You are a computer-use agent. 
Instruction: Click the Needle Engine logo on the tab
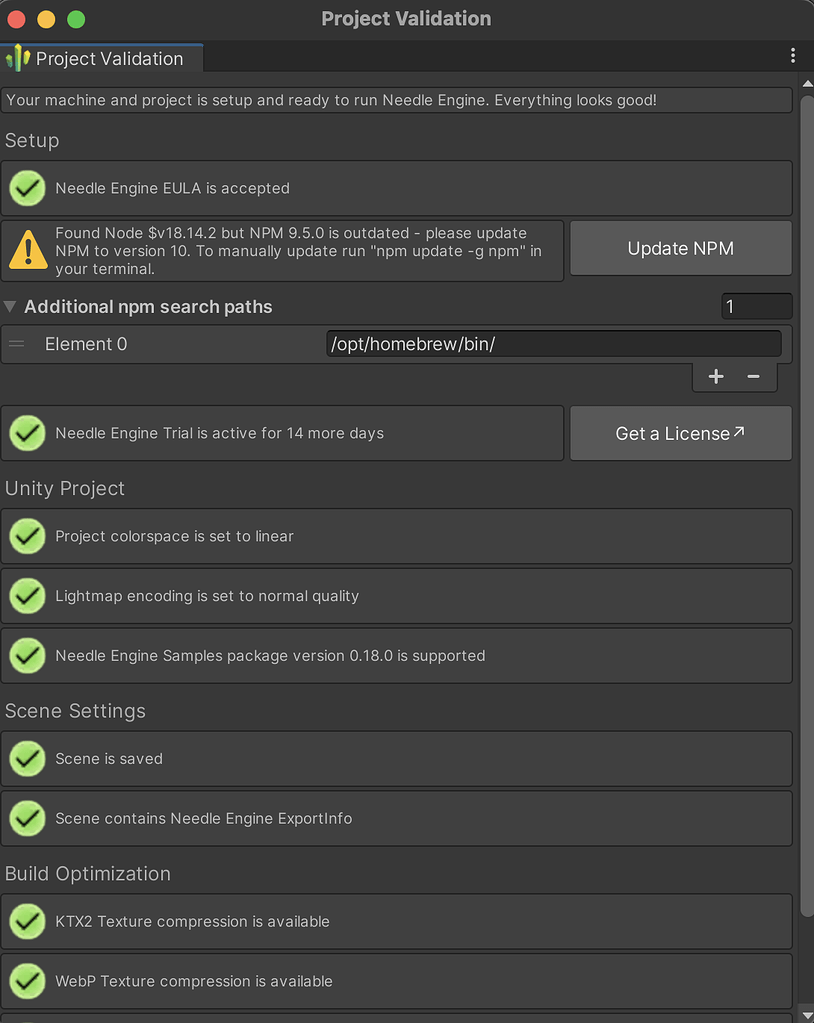tap(16, 58)
